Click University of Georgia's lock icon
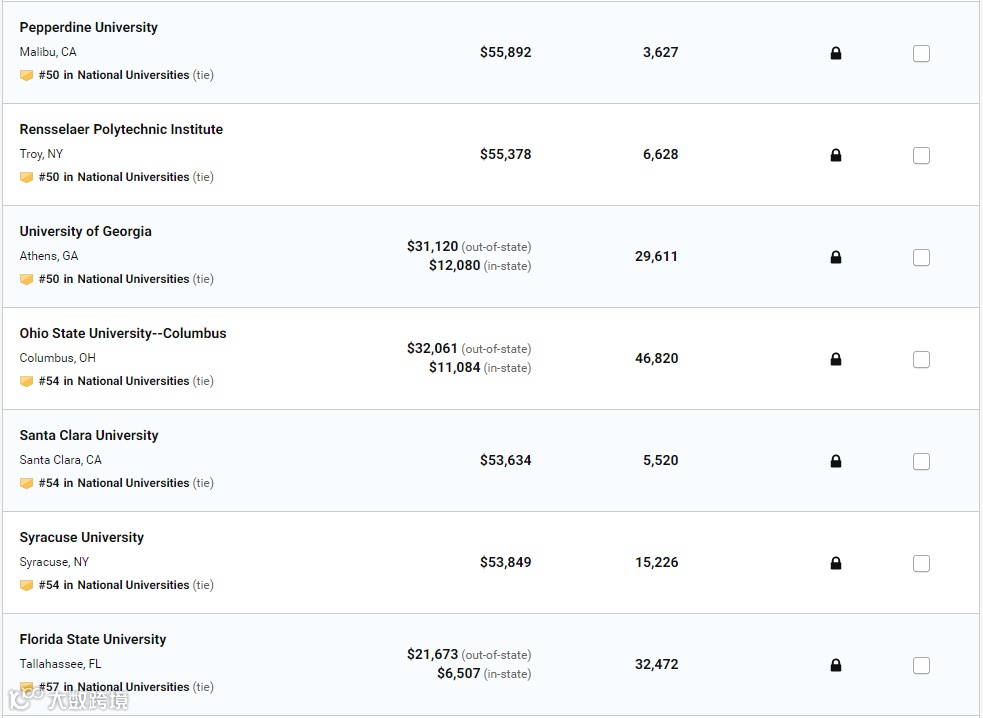Viewport: 983px width, 718px height. point(836,257)
